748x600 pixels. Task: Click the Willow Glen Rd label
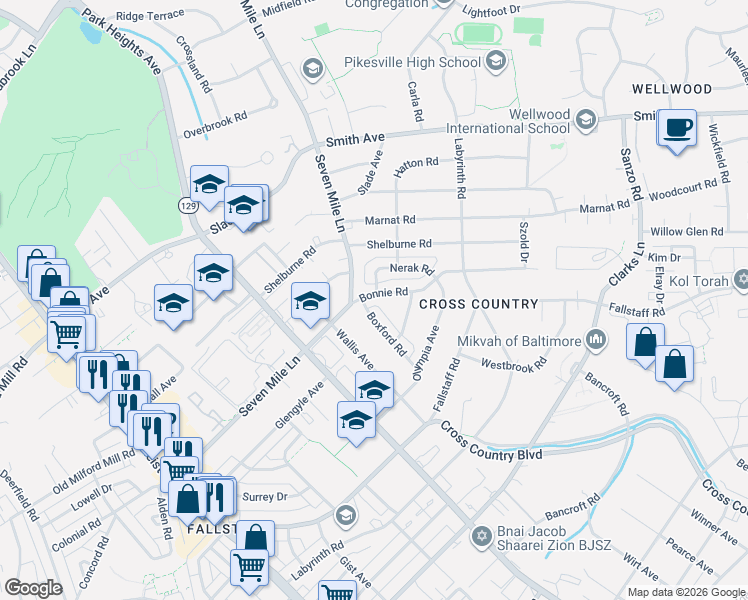pyautogui.click(x=687, y=232)
